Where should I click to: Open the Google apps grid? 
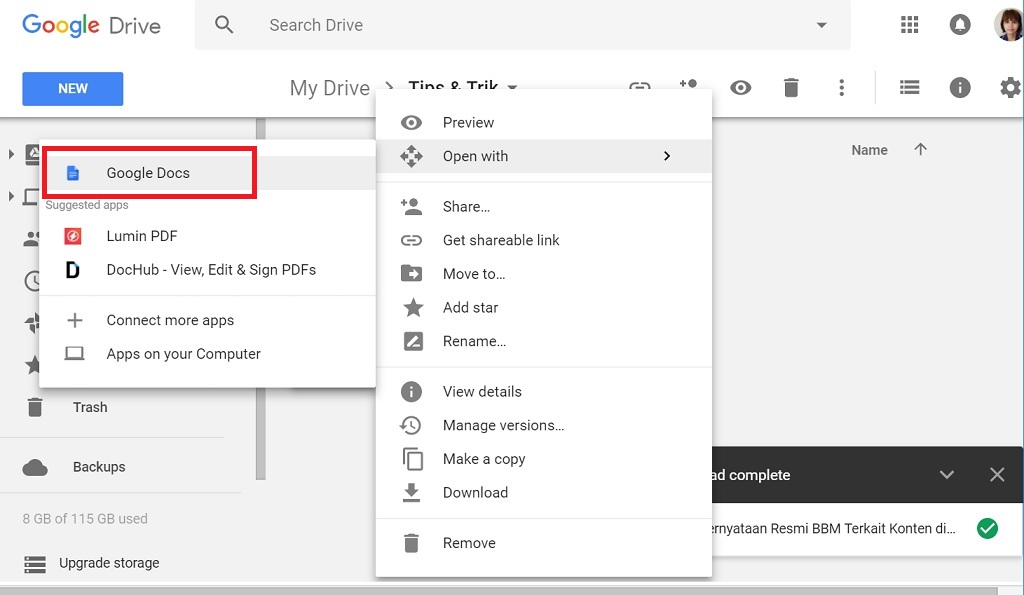point(910,25)
